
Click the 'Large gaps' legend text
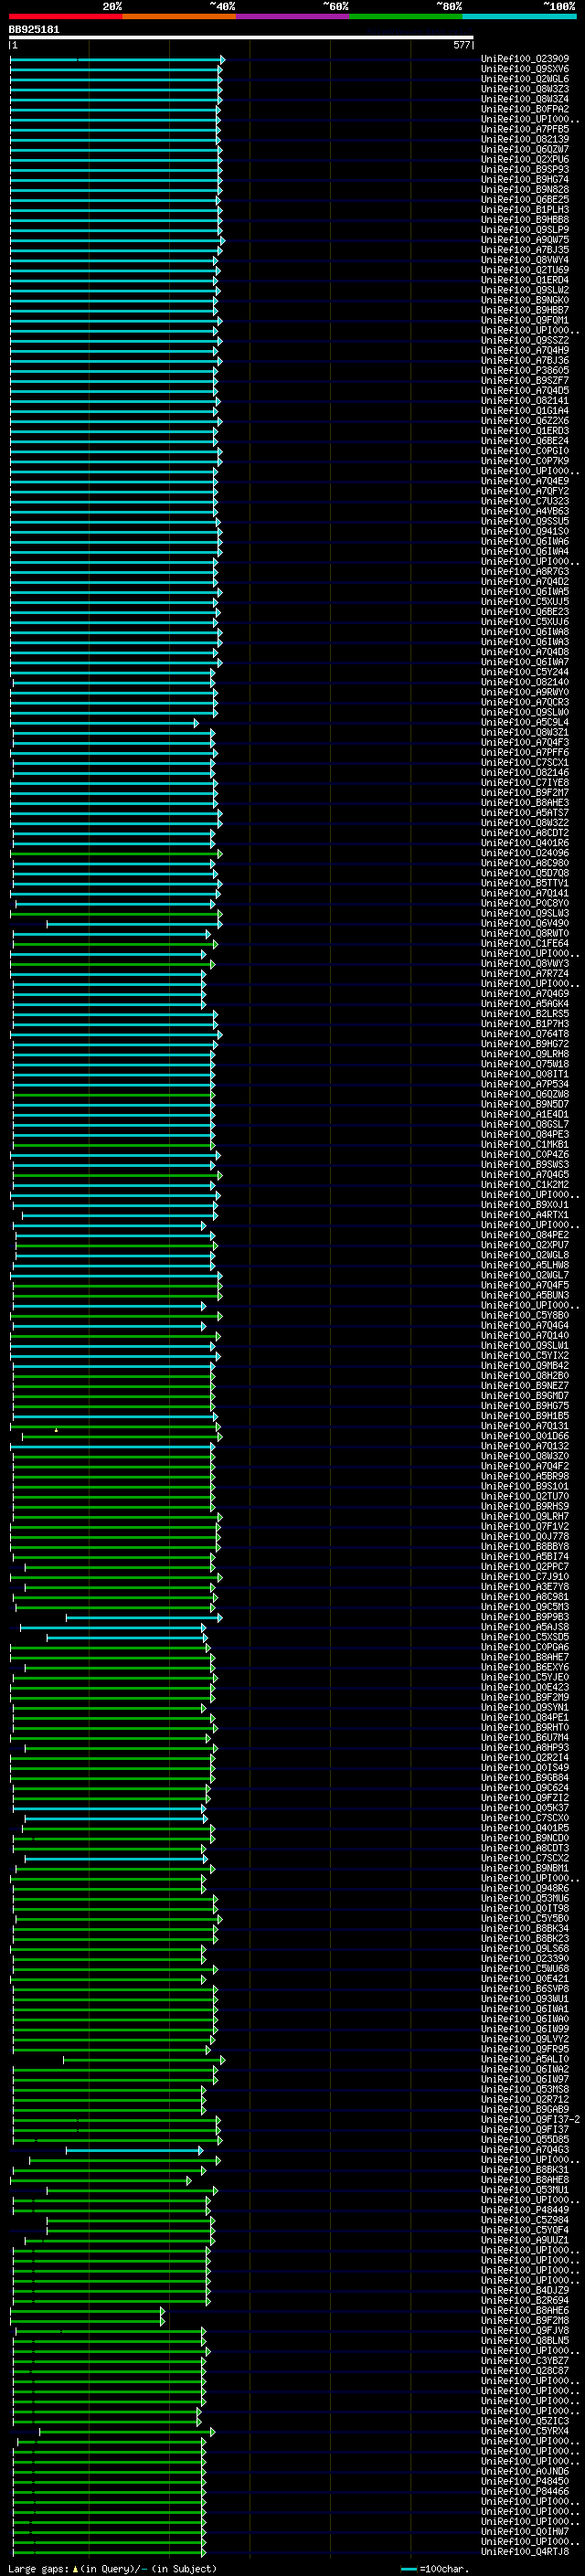pyautogui.click(x=39, y=2568)
